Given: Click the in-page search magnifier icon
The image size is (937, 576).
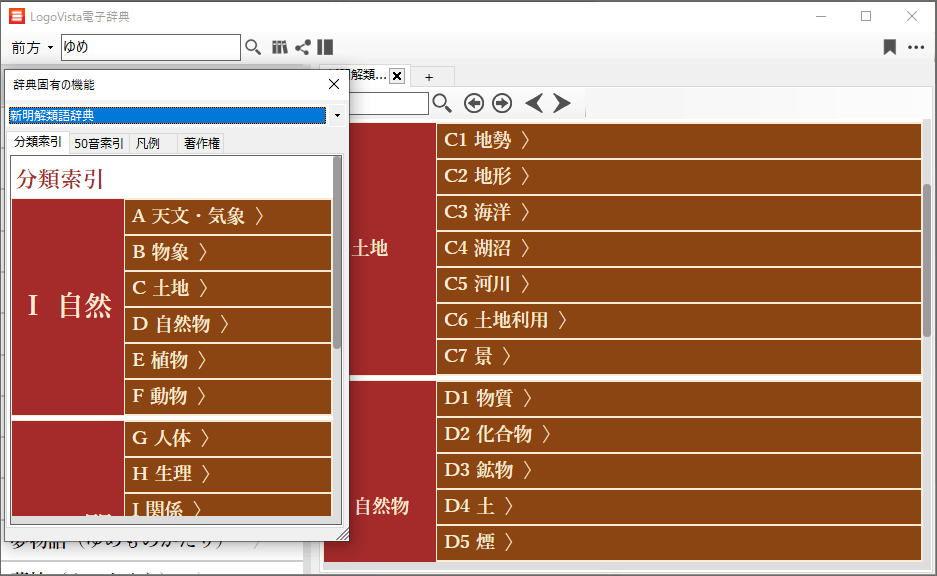Looking at the screenshot, I should [442, 103].
